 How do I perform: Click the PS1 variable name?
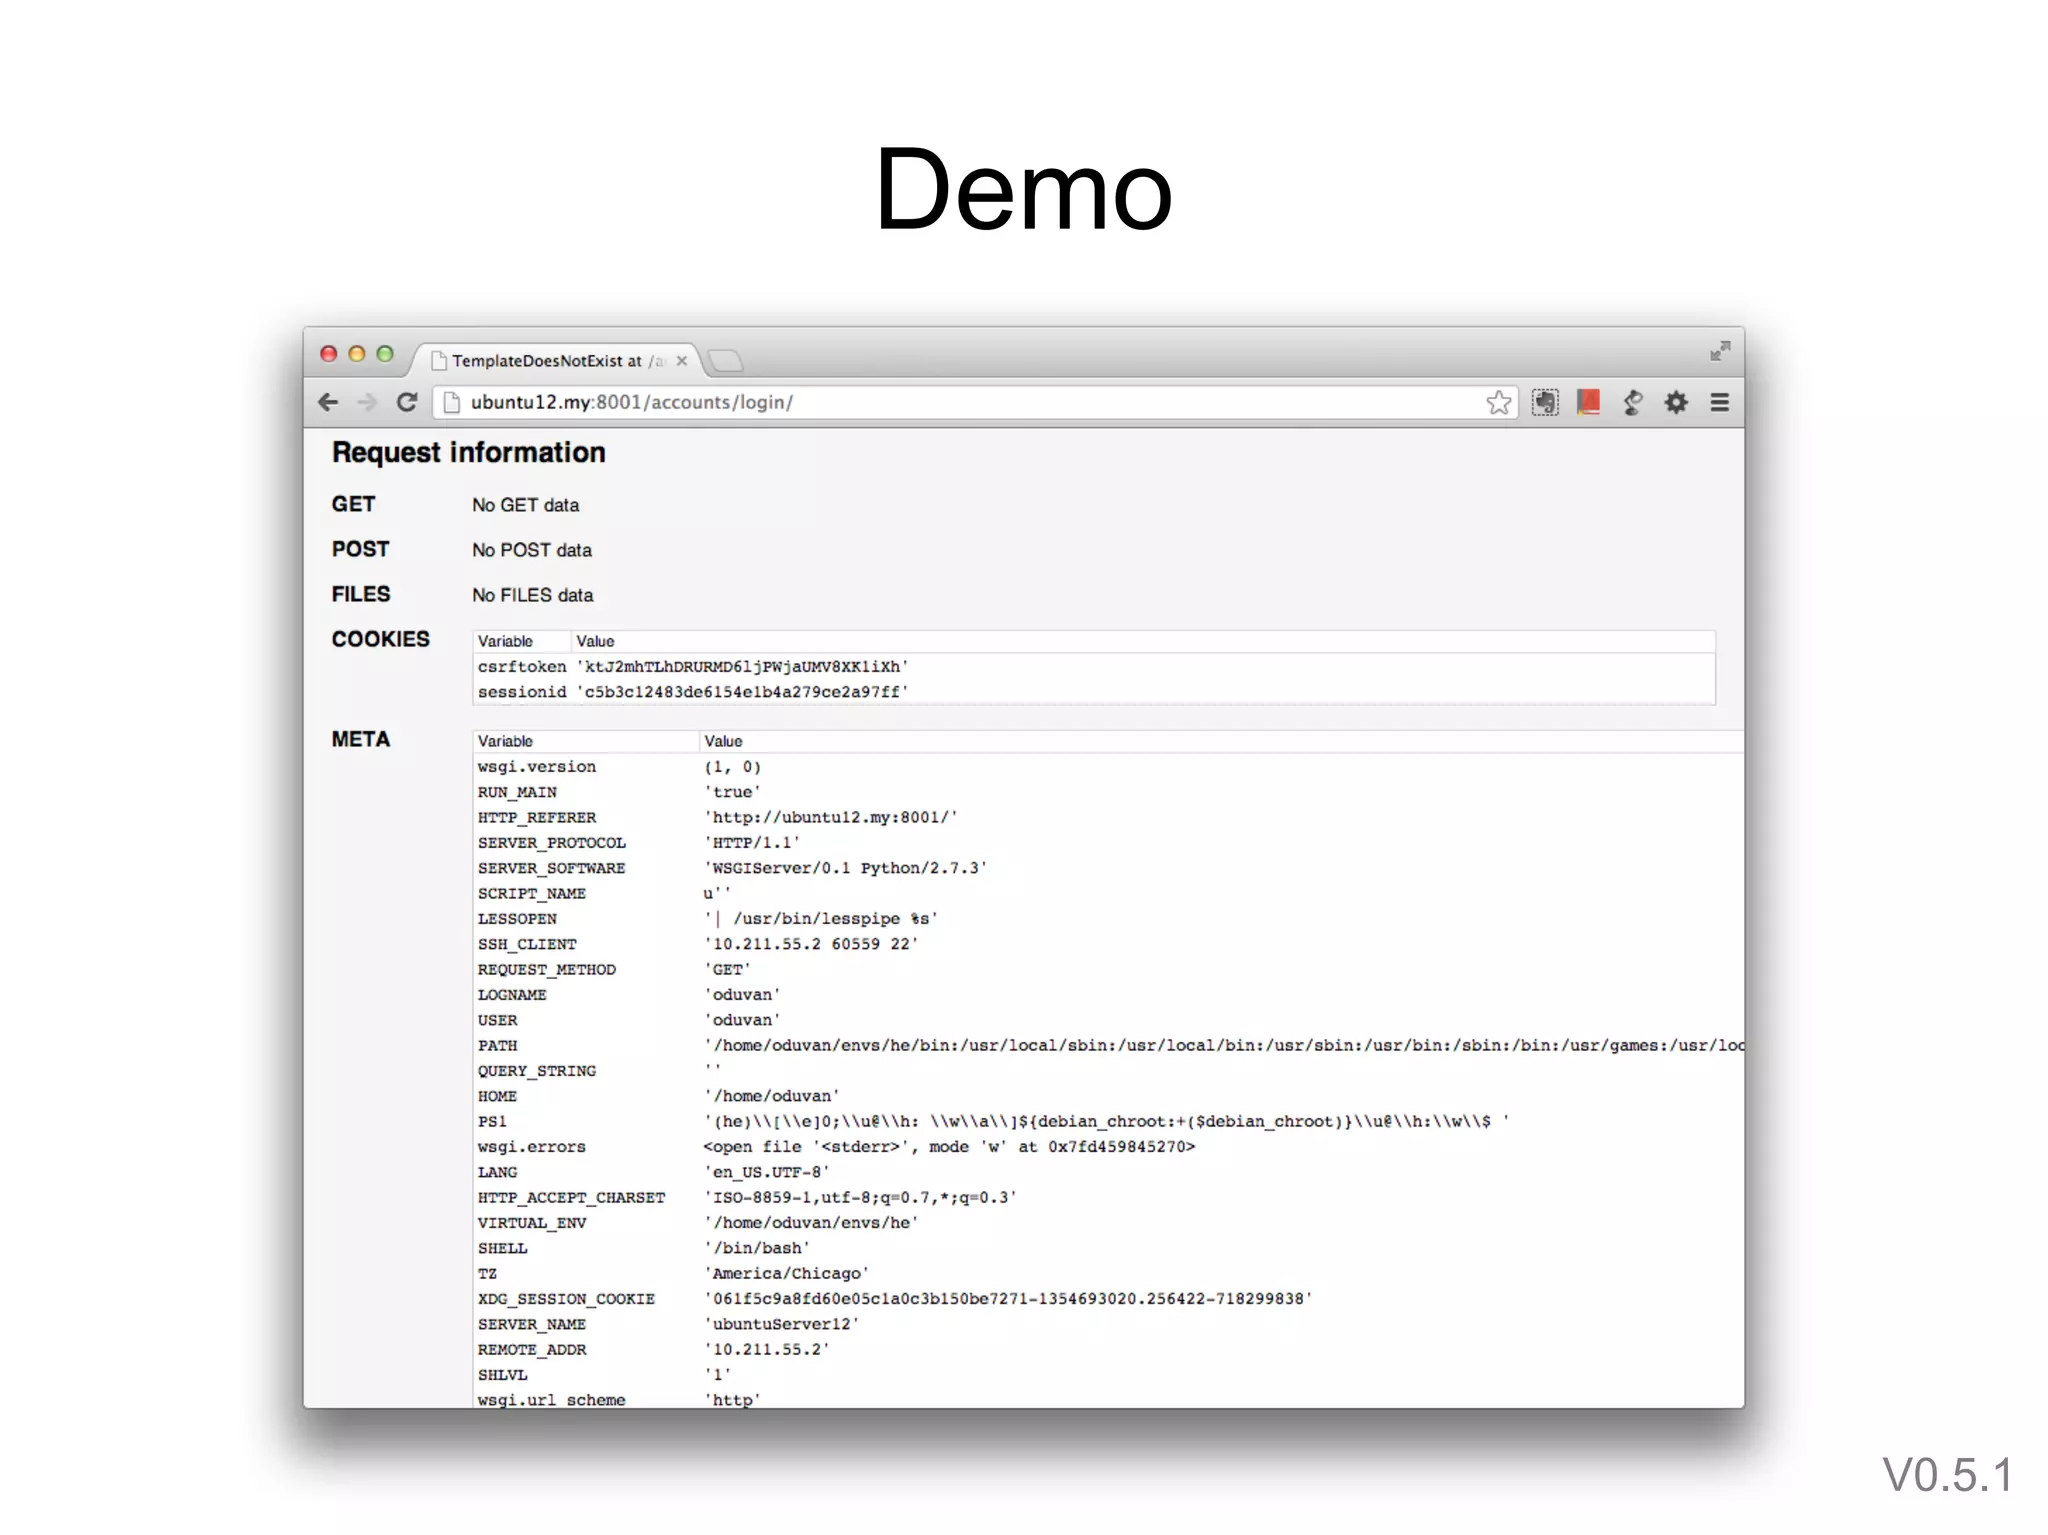tap(492, 1122)
